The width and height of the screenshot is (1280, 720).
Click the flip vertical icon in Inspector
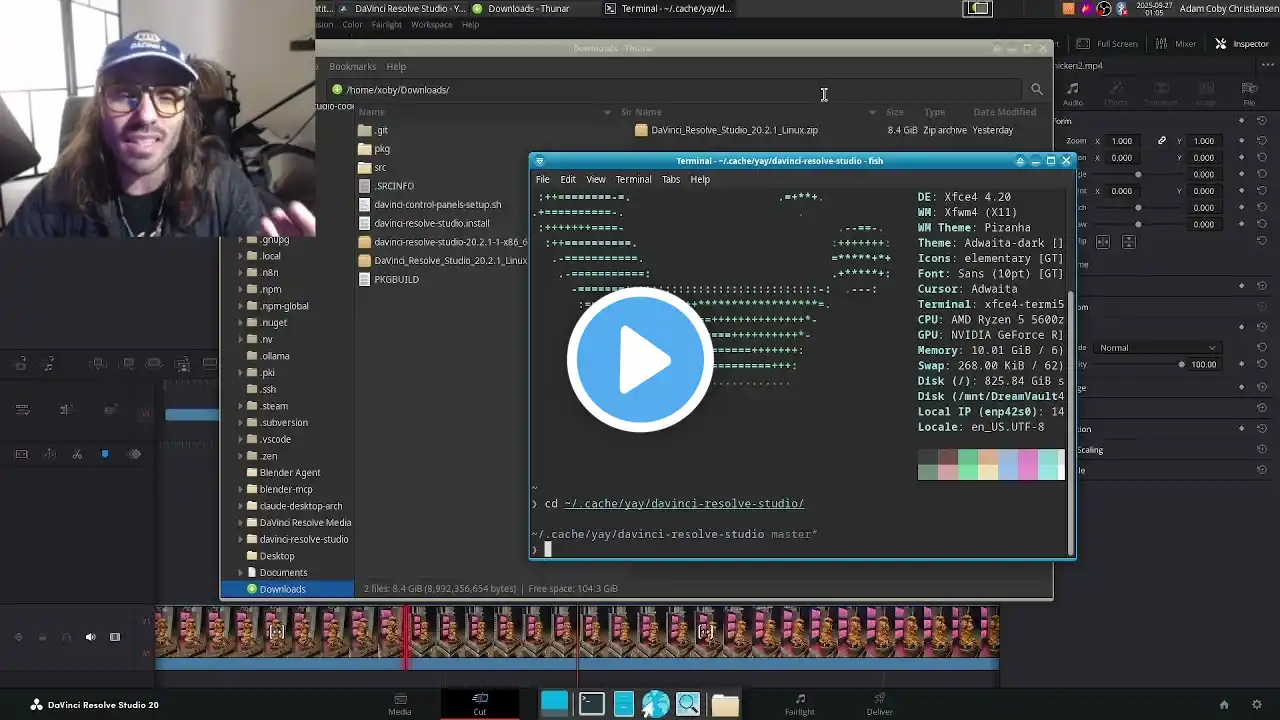tap(1129, 242)
